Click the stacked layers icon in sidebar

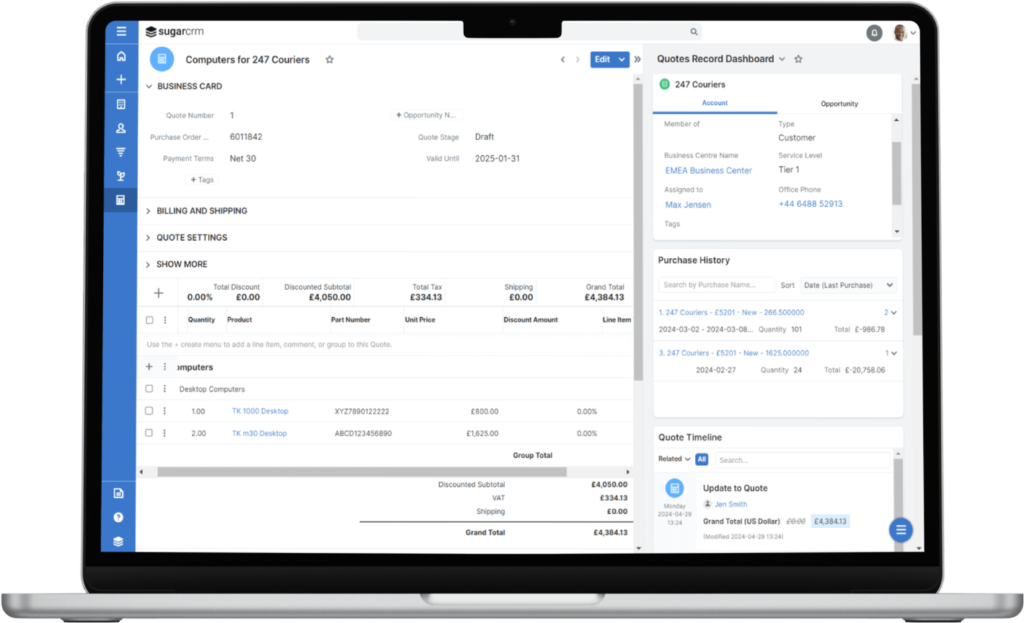pos(118,541)
